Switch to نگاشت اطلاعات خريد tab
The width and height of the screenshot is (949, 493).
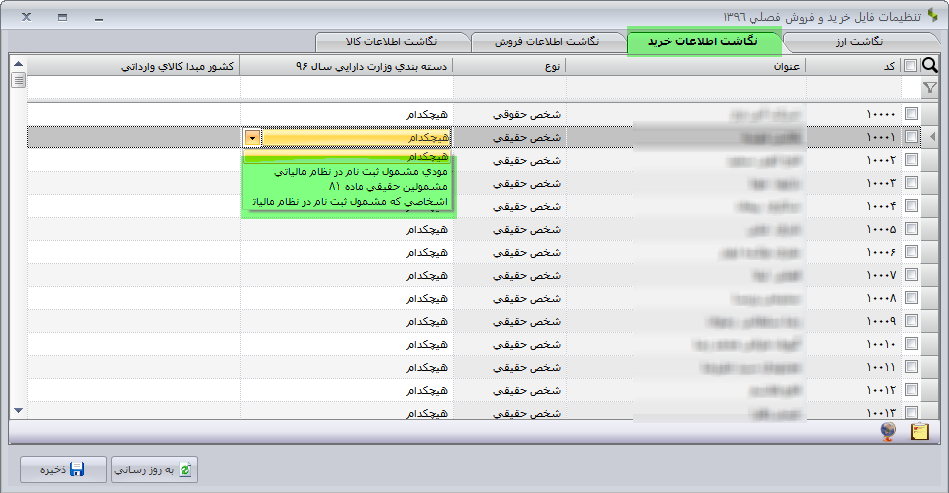(703, 41)
